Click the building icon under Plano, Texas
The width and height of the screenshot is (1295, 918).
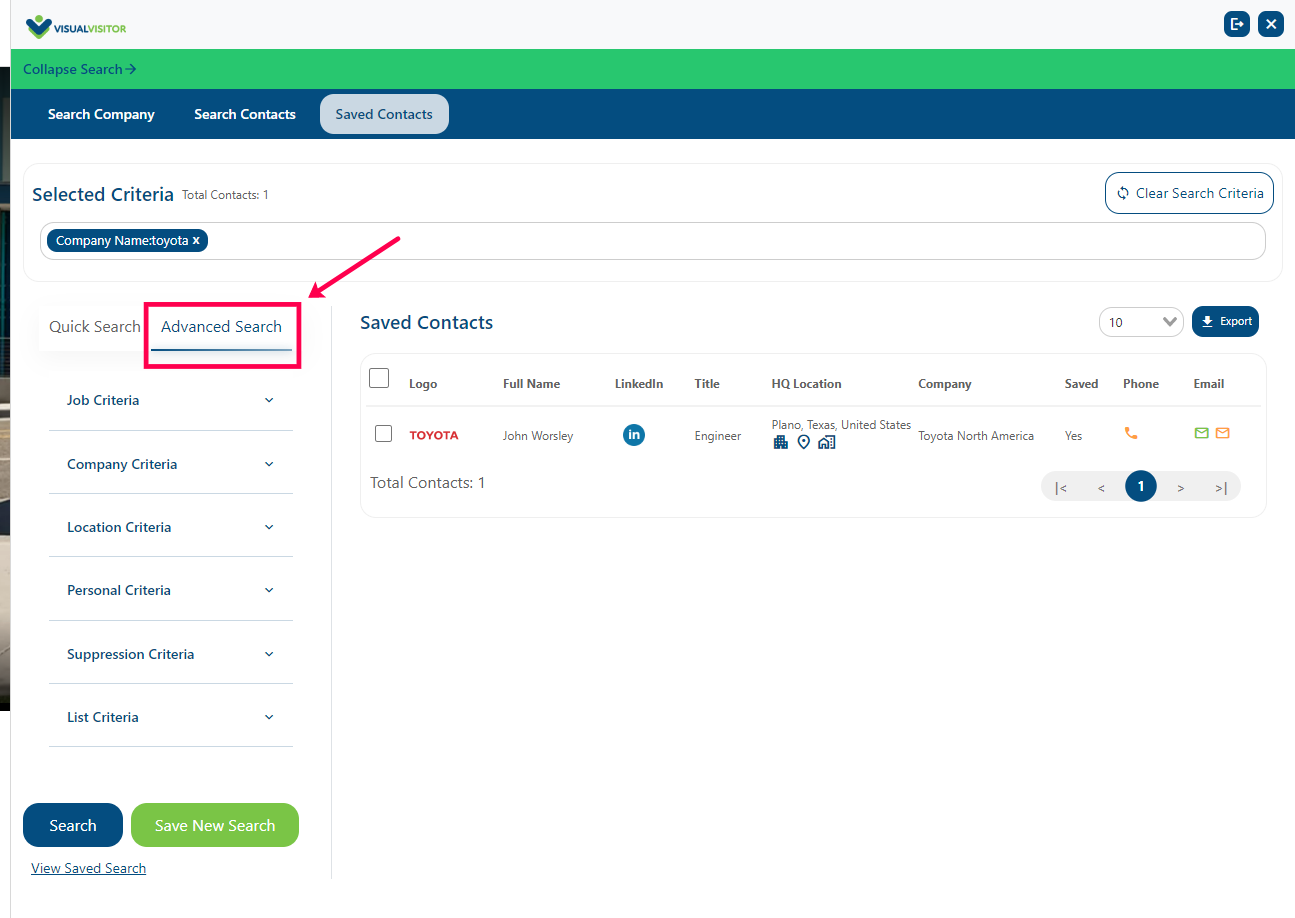point(781,442)
